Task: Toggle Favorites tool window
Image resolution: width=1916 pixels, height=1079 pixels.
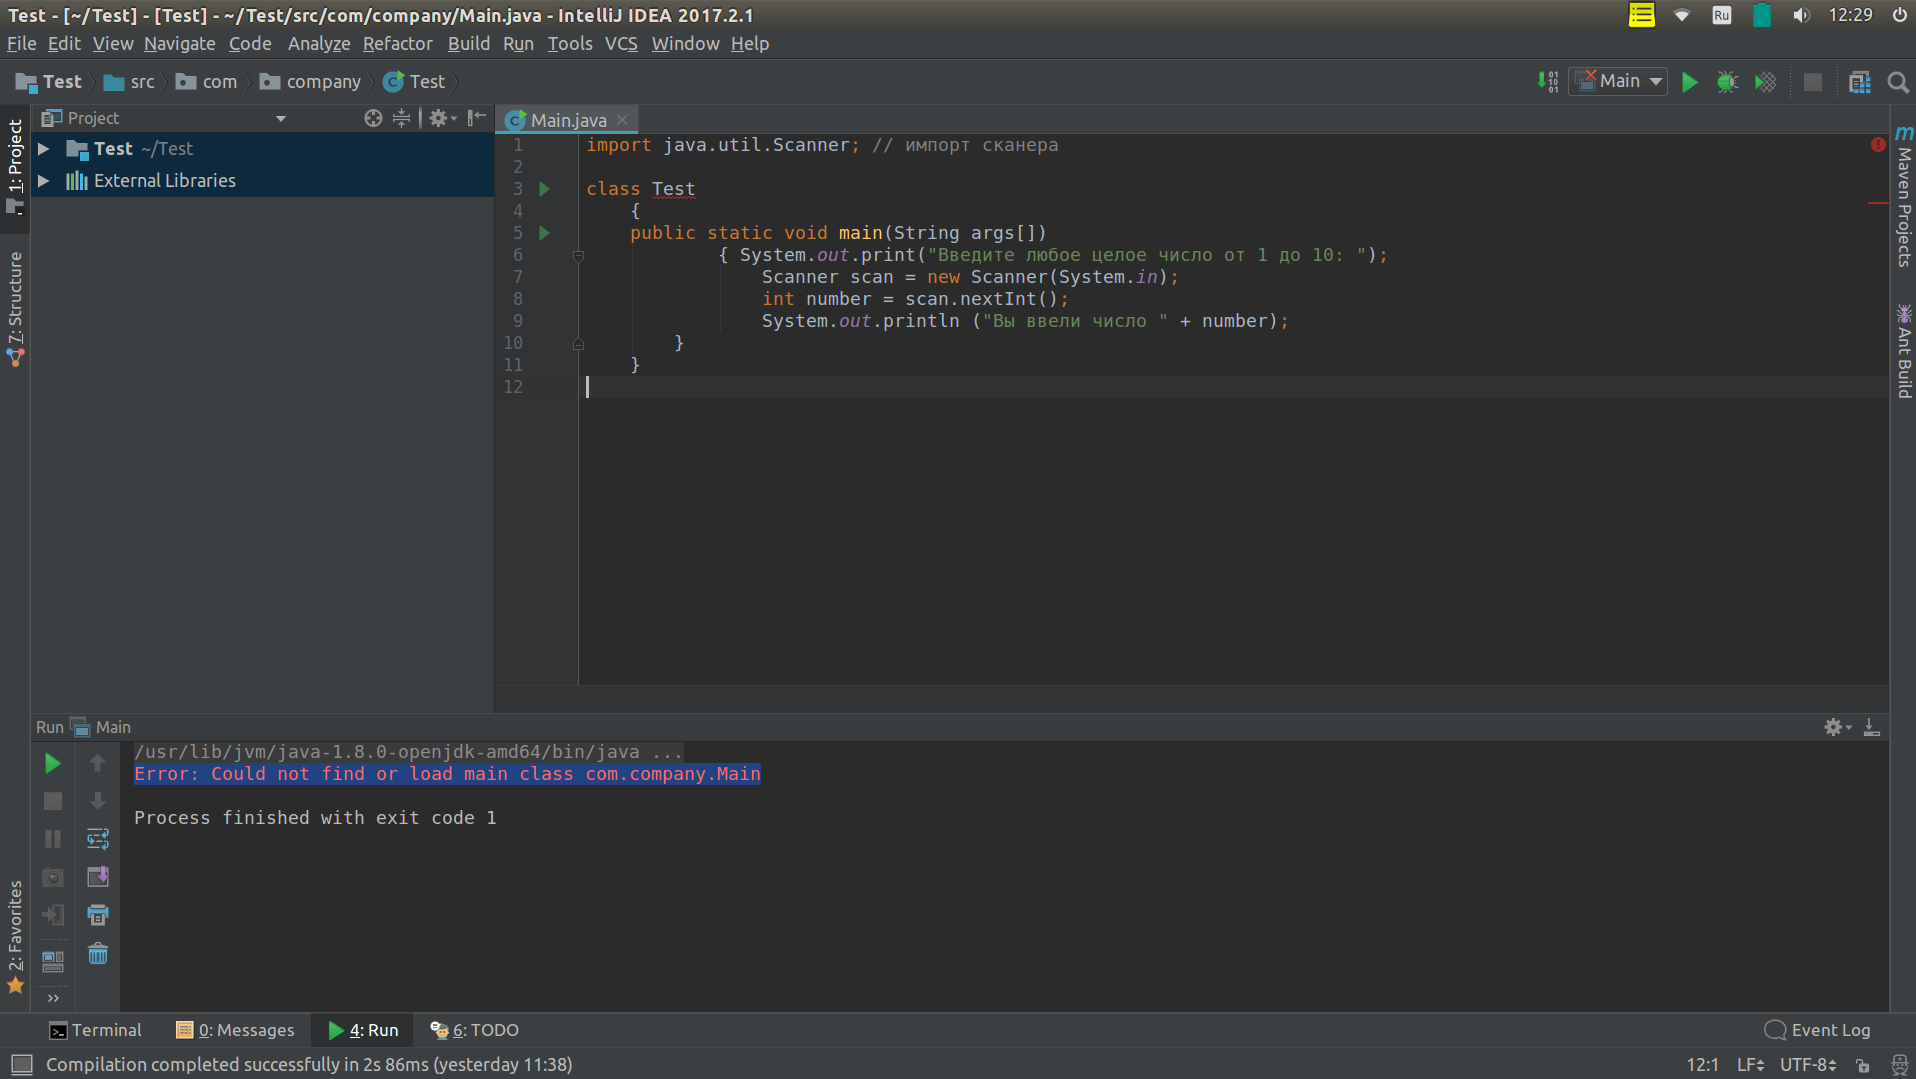Action: pyautogui.click(x=15, y=937)
